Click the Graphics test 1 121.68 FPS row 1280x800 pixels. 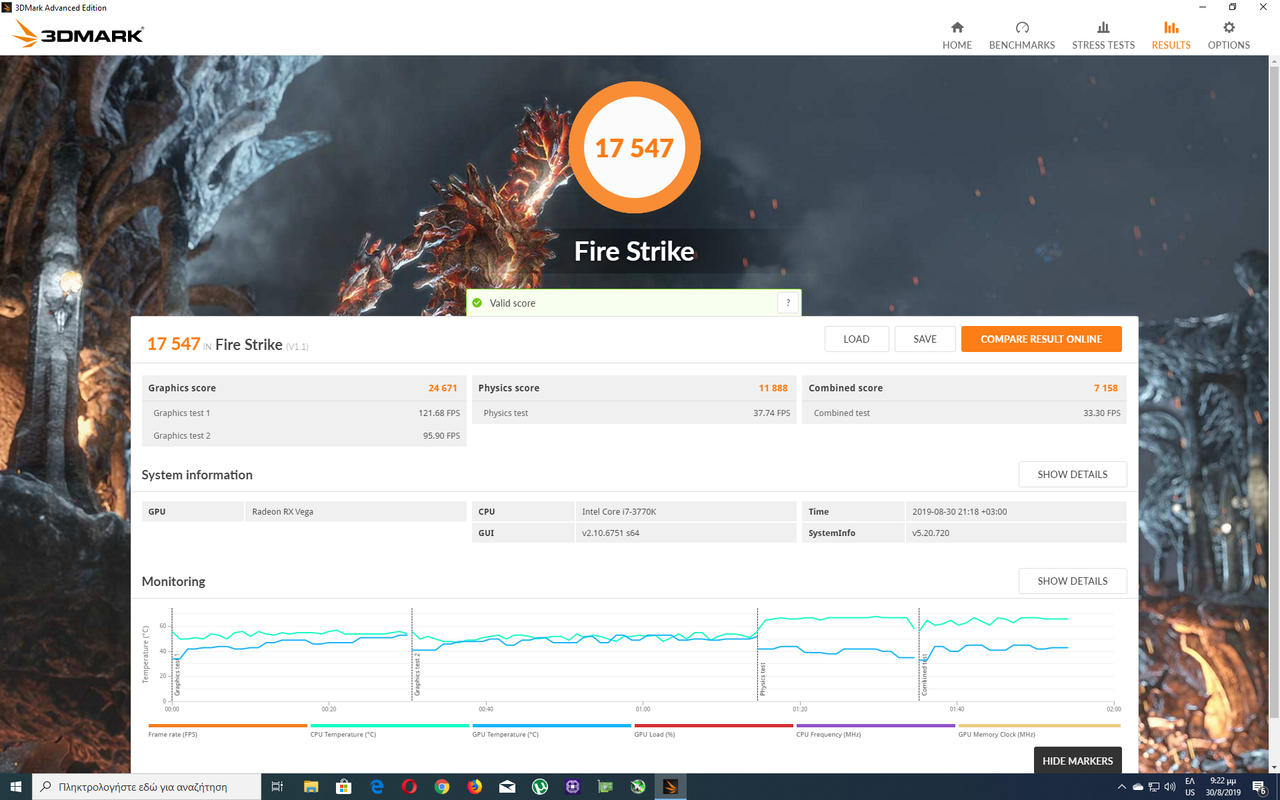click(x=304, y=413)
